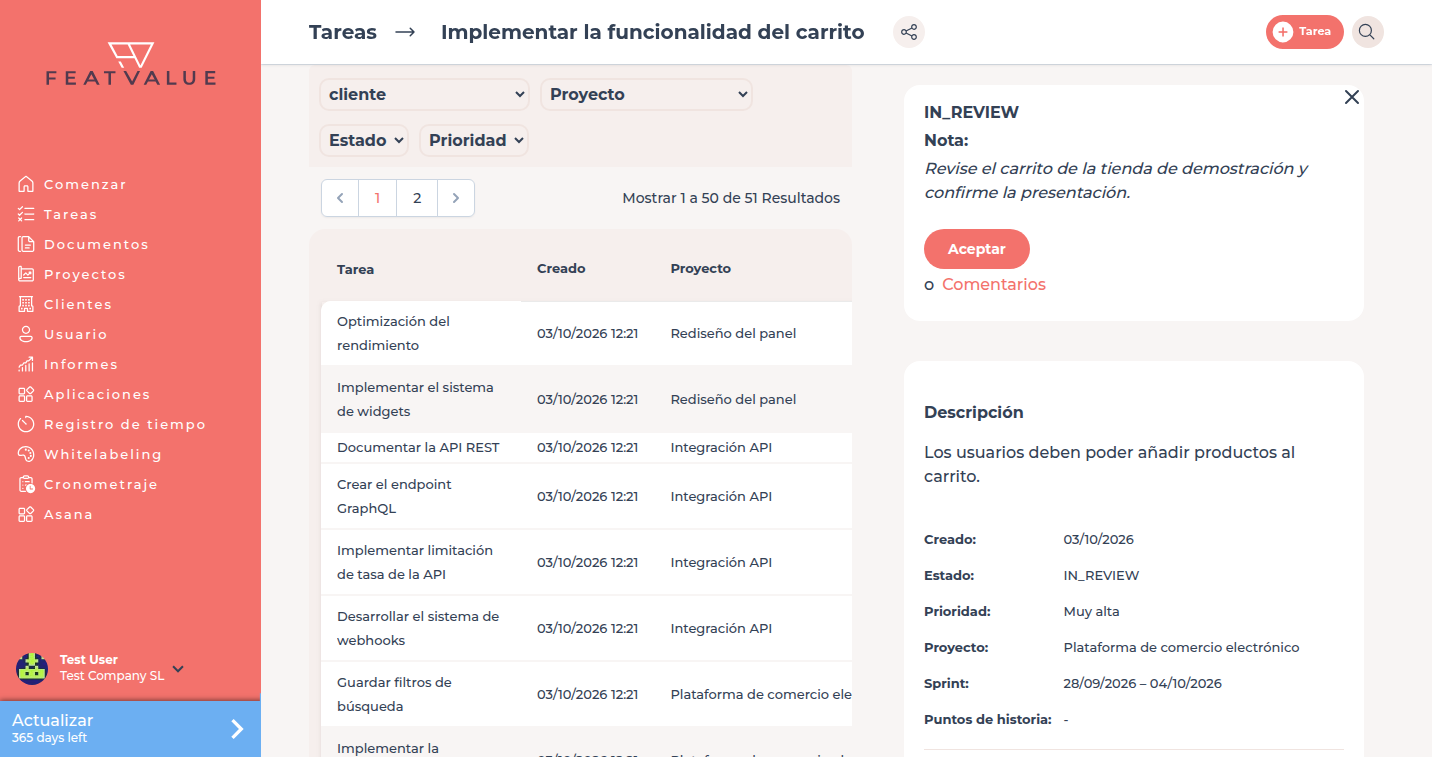This screenshot has width=1432, height=757.
Task: Click the Aceptar button
Action: (977, 249)
